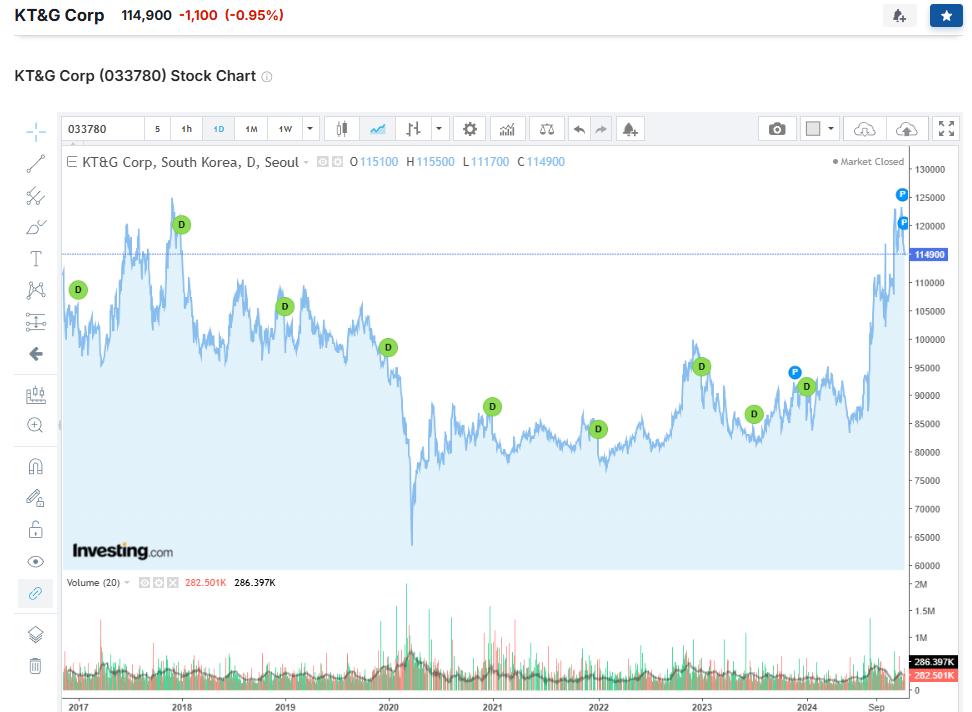
Task: Click the chart layout square icon
Action: pos(813,129)
